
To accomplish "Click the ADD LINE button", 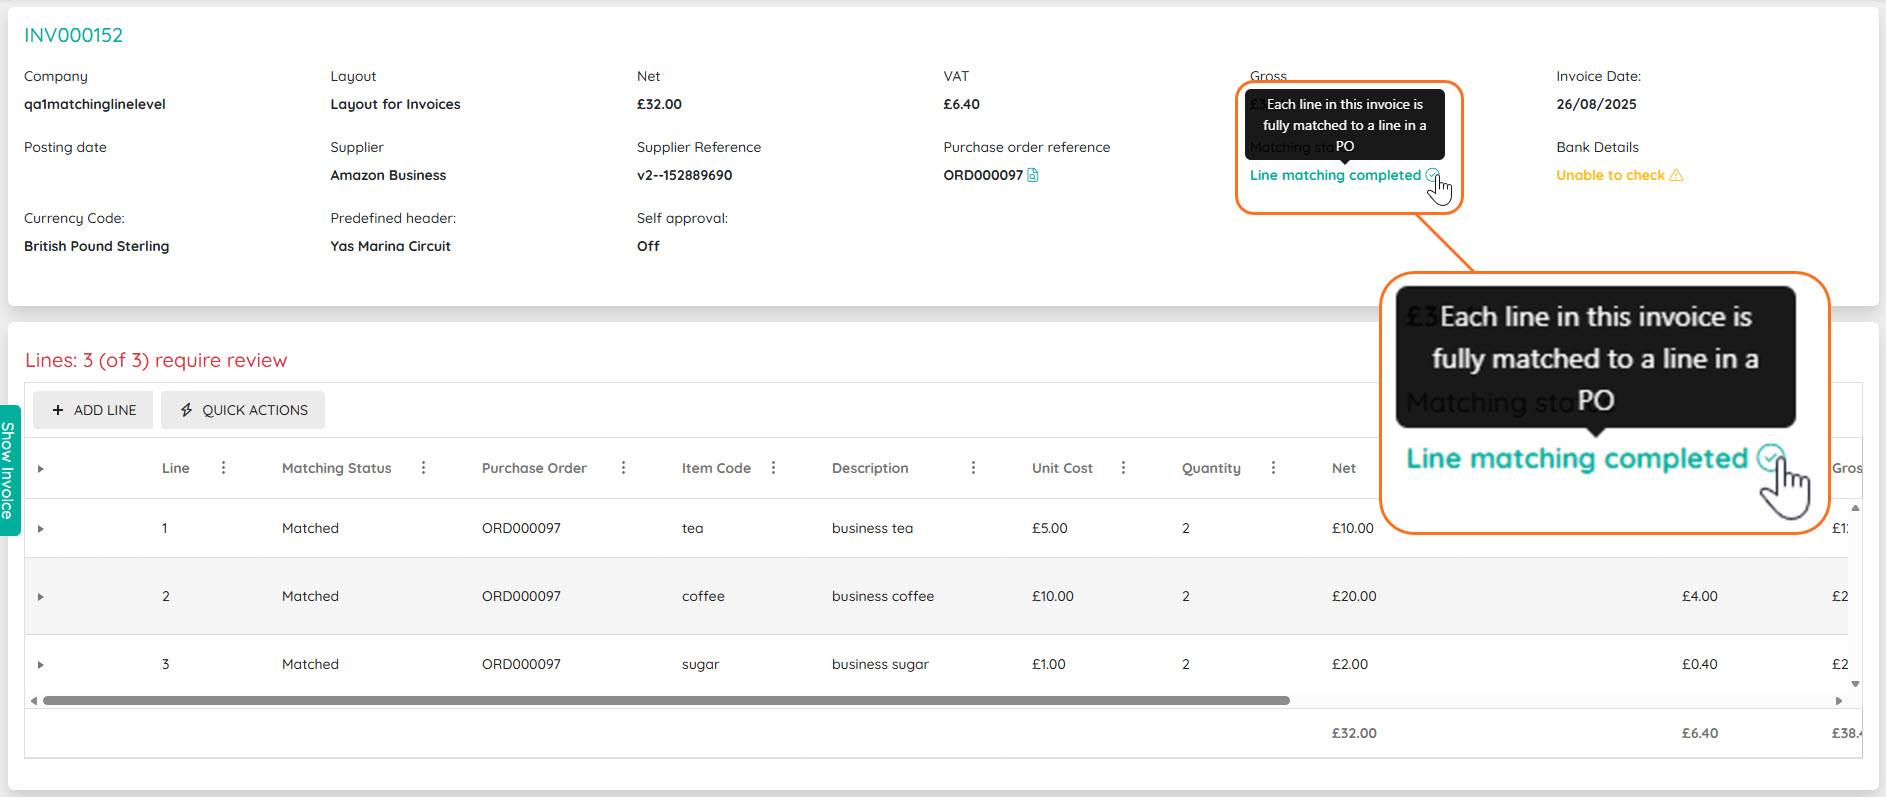I will pyautogui.click(x=93, y=410).
